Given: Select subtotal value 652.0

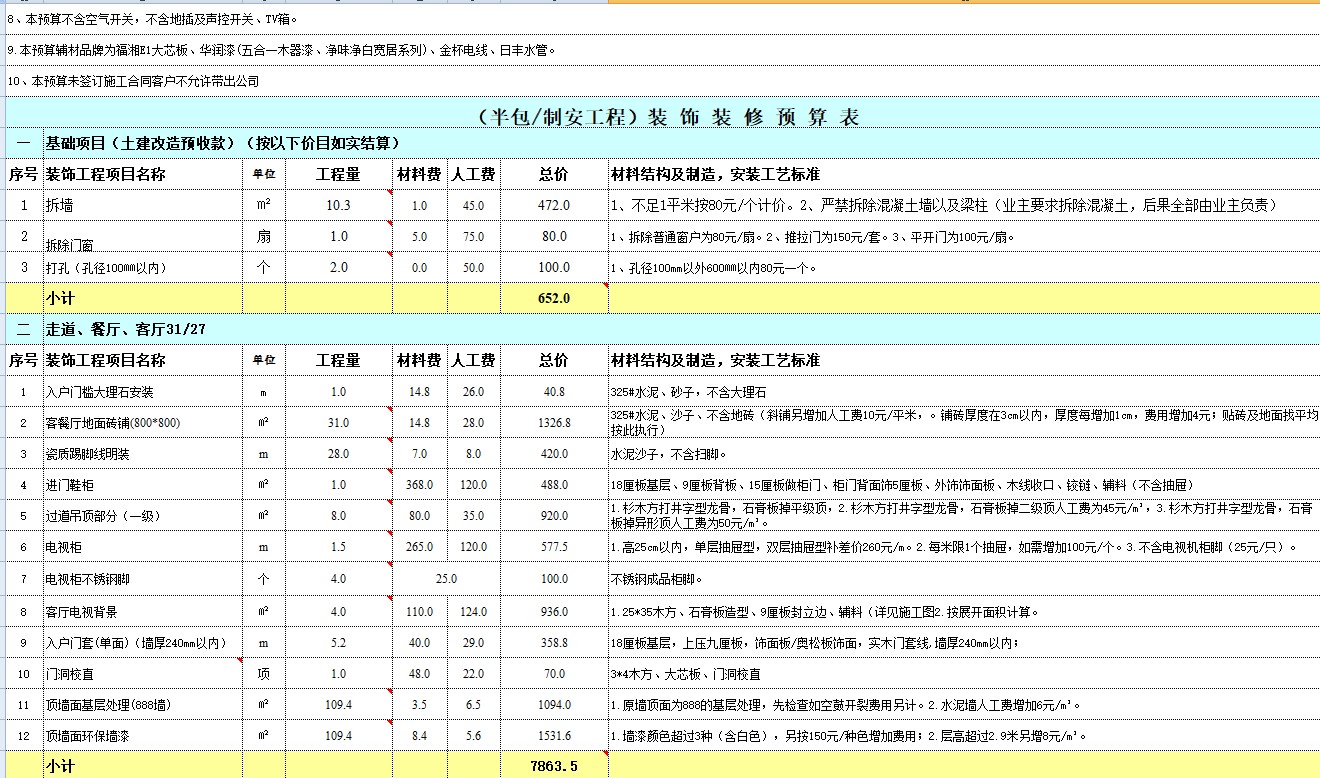Looking at the screenshot, I should (554, 298).
